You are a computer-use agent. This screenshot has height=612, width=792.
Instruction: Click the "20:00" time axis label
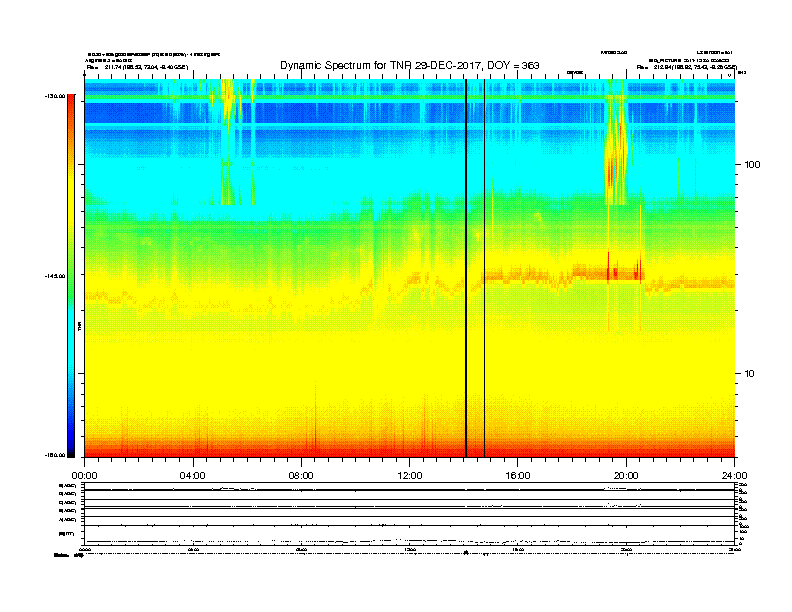[626, 476]
